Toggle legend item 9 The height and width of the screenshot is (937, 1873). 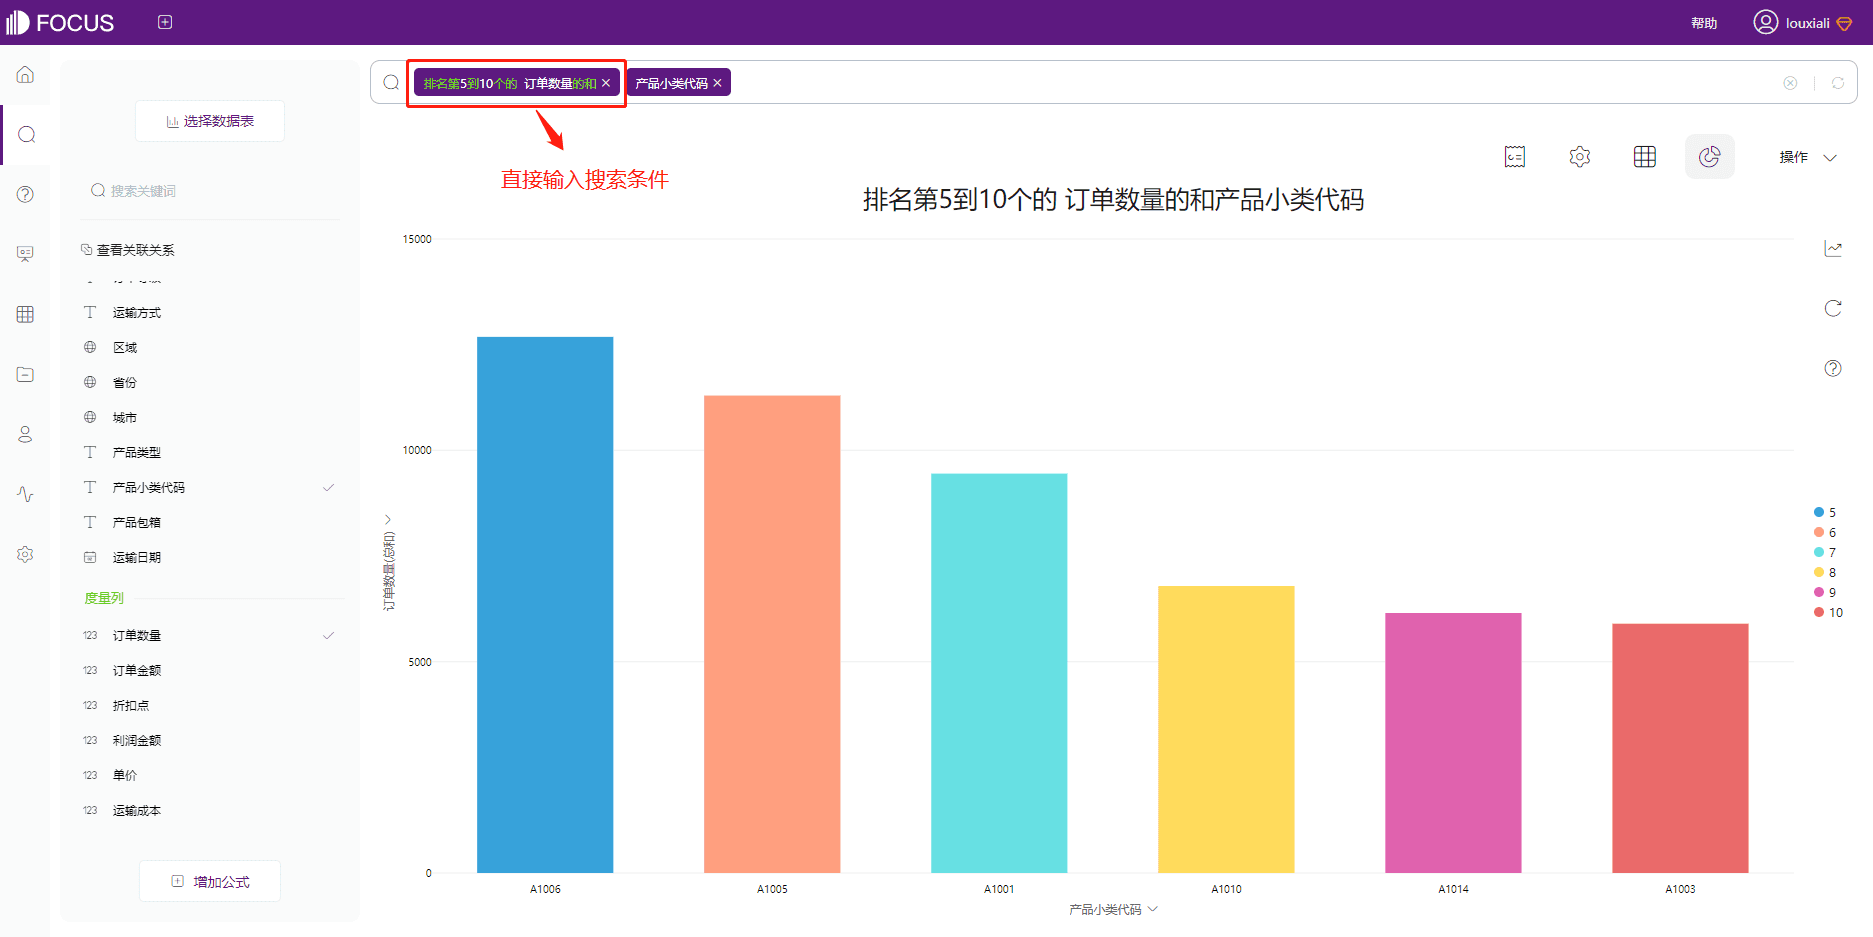click(1825, 592)
